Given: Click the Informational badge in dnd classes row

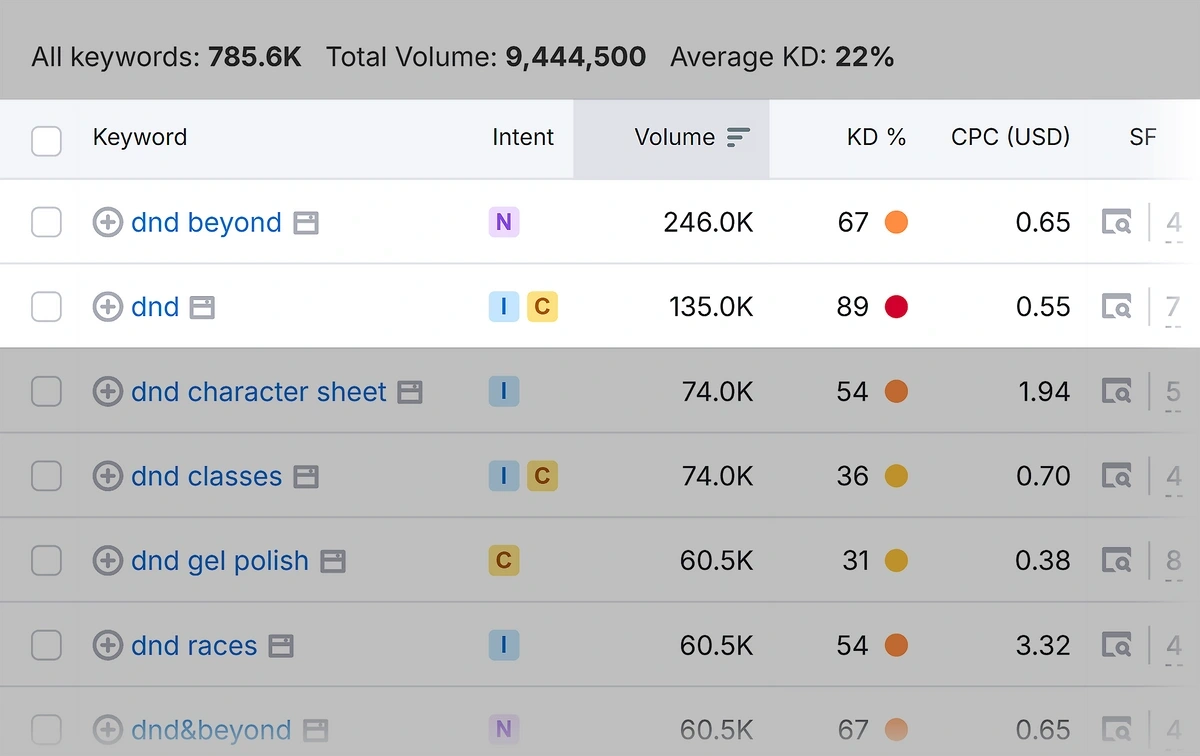Looking at the screenshot, I should [503, 476].
